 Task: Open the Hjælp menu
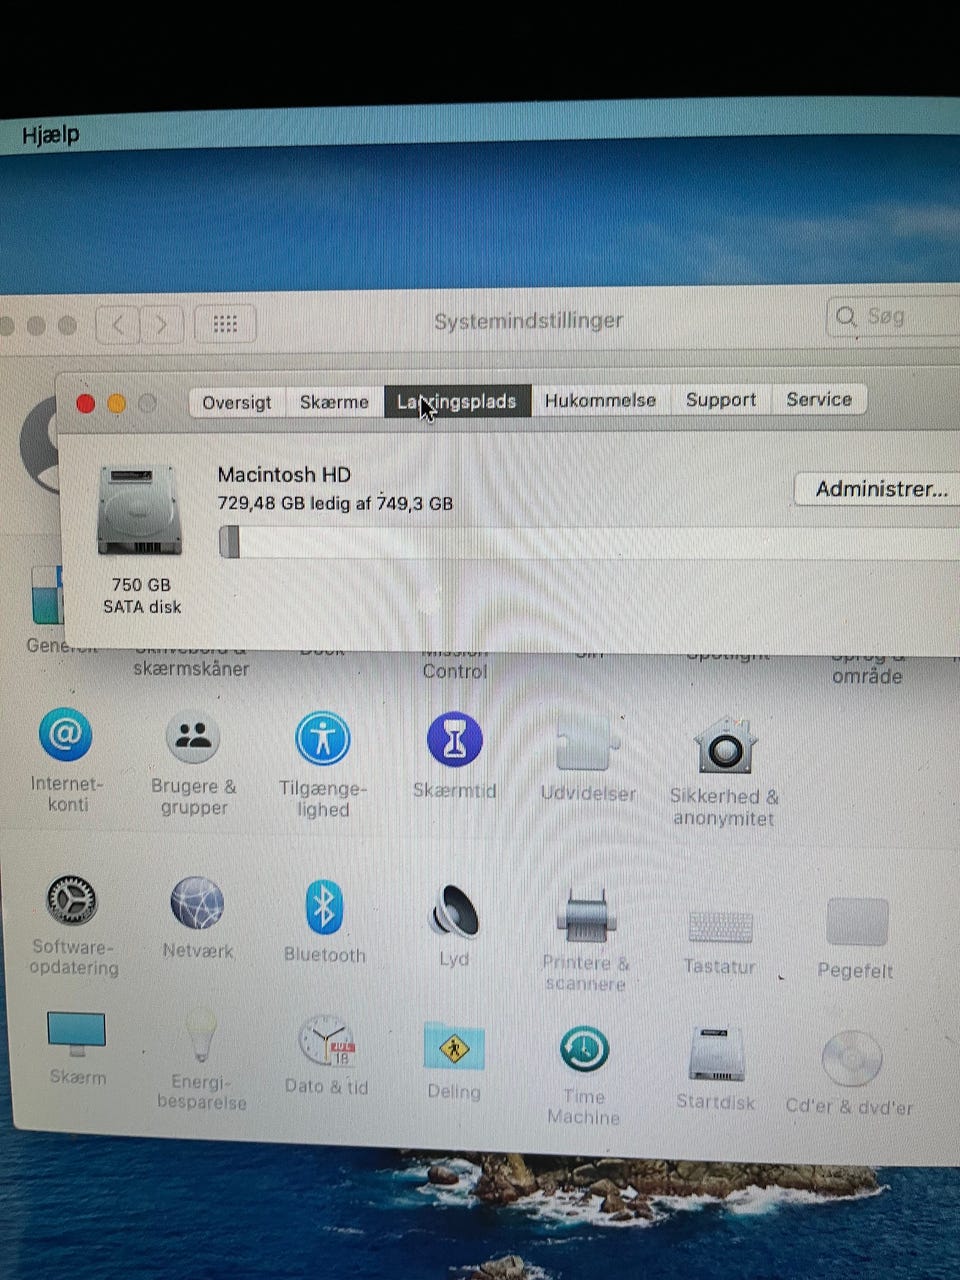pos(50,134)
